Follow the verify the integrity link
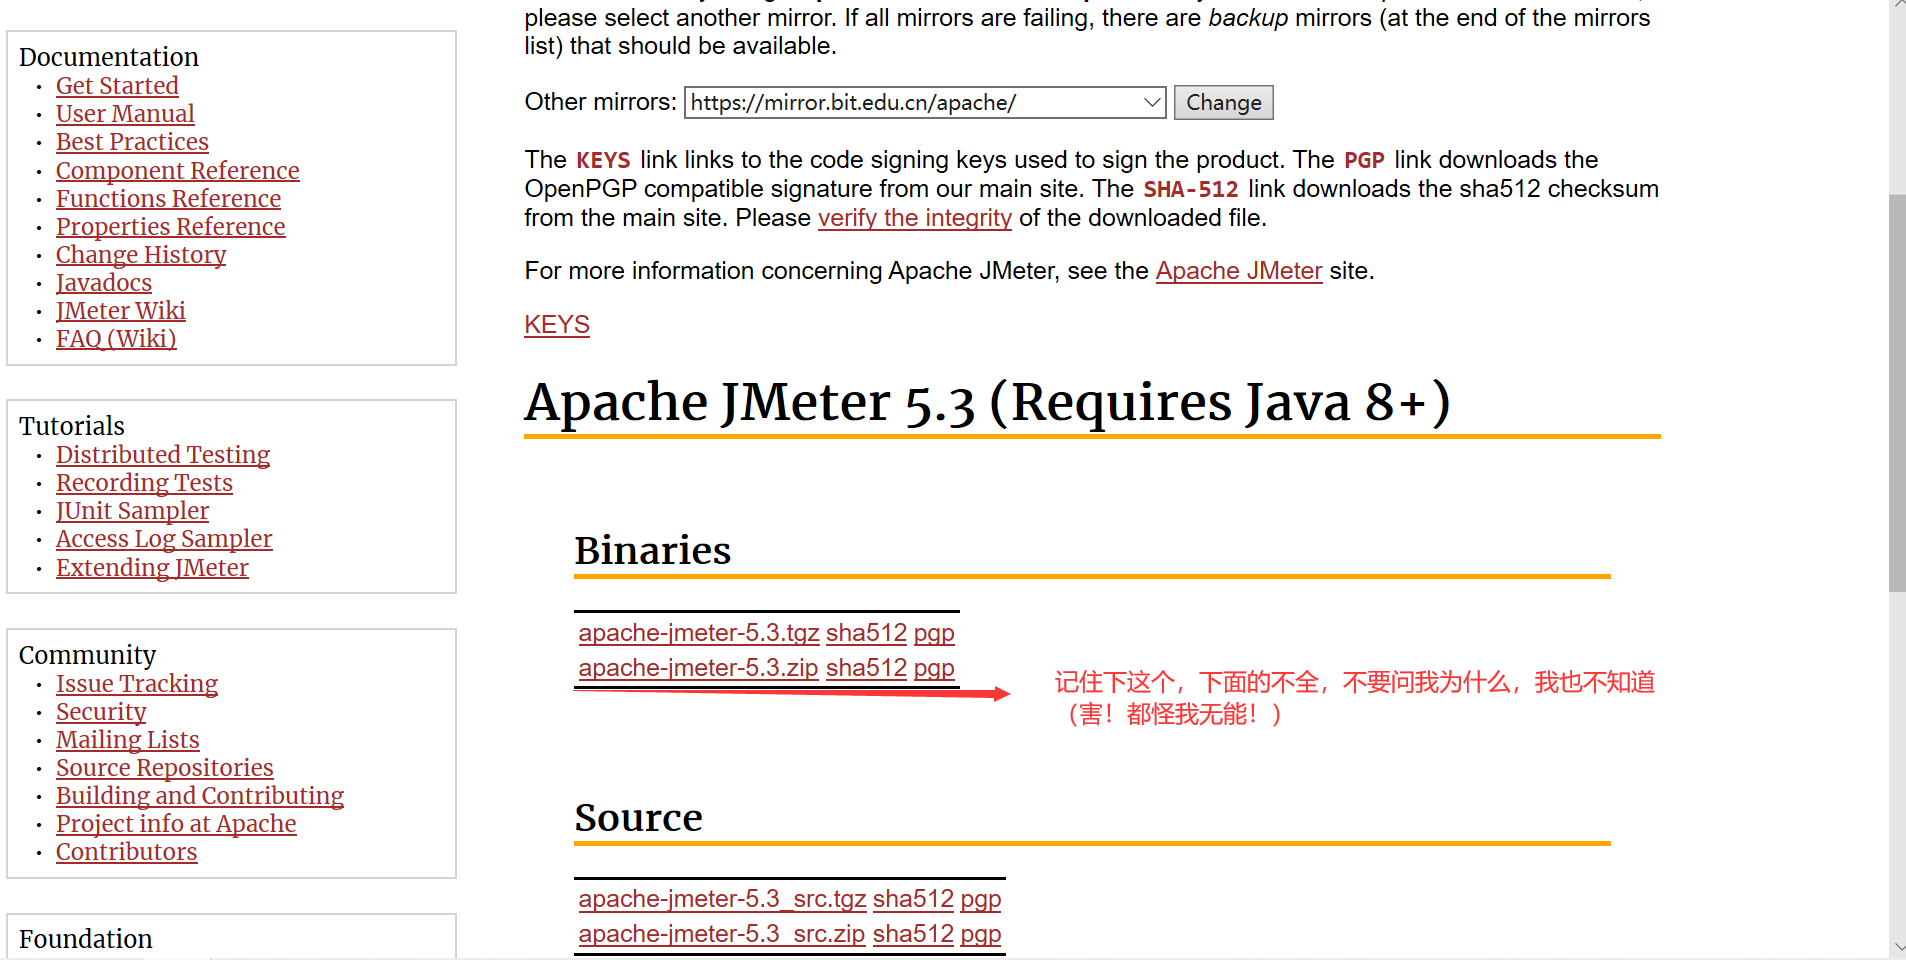Screen dimensions: 1906x960 point(915,218)
